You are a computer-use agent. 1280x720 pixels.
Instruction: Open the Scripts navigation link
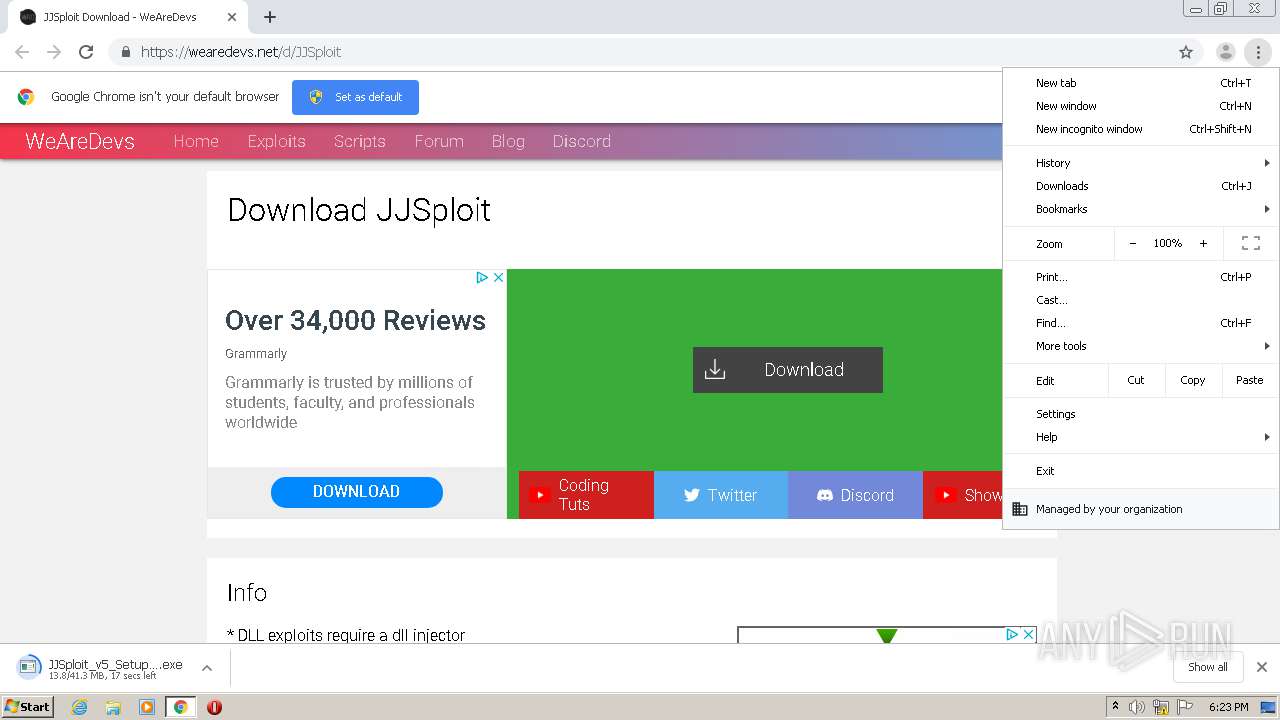(x=360, y=141)
